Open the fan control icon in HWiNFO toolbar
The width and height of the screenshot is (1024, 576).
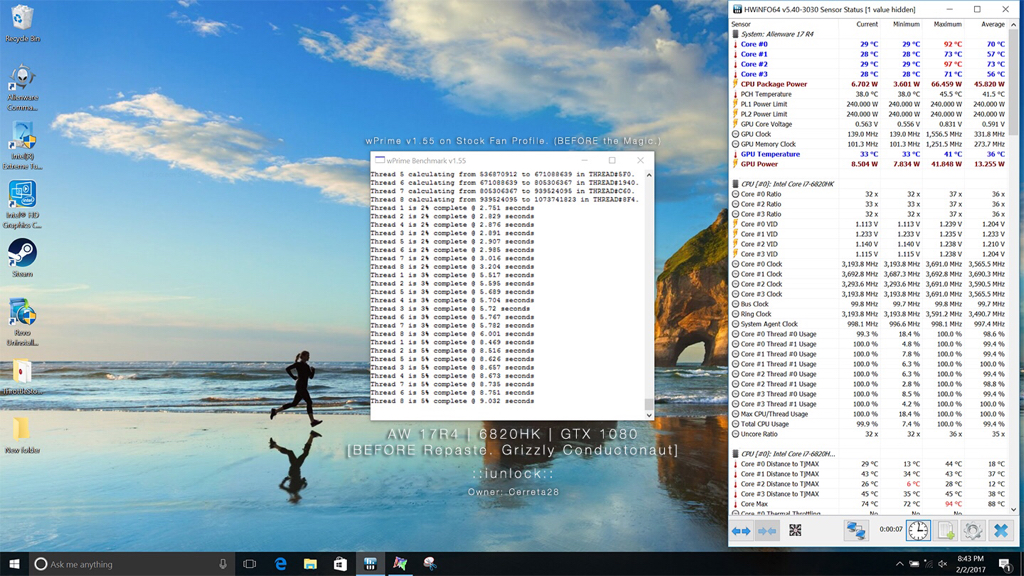(x=795, y=530)
